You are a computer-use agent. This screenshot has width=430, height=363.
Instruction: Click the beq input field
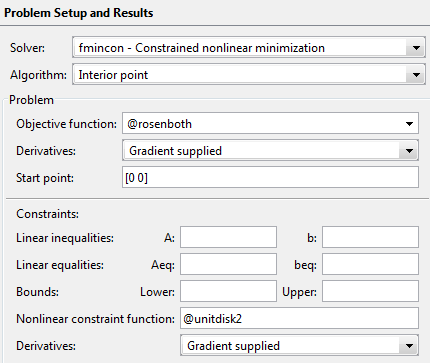tap(370, 264)
